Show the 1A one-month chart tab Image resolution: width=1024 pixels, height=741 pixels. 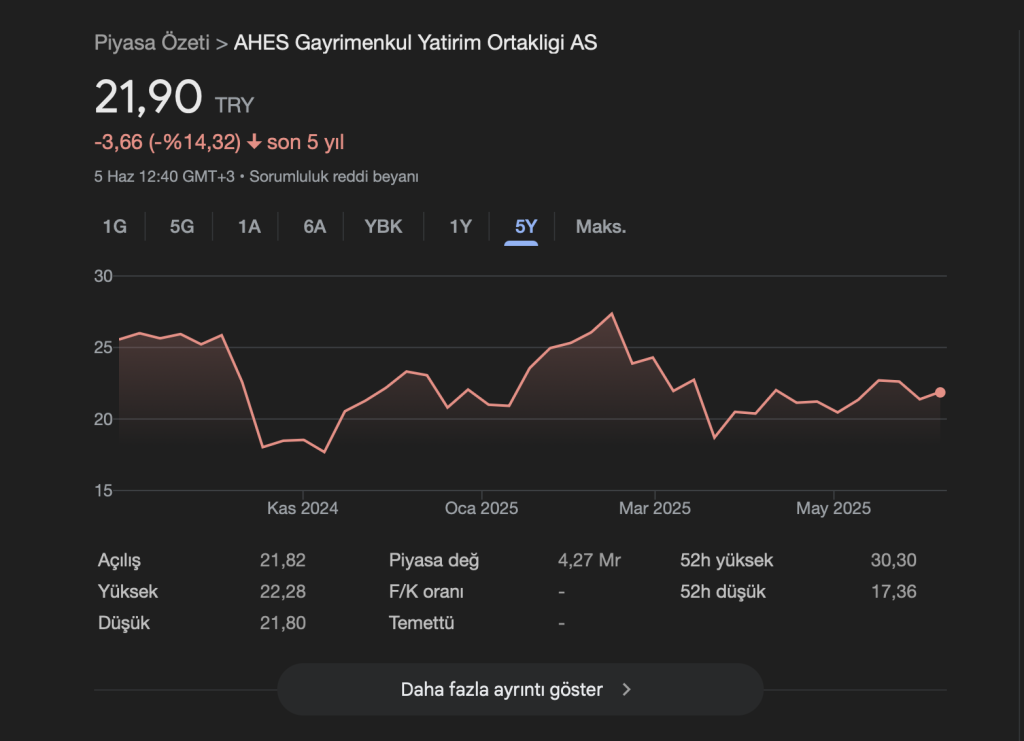(249, 226)
